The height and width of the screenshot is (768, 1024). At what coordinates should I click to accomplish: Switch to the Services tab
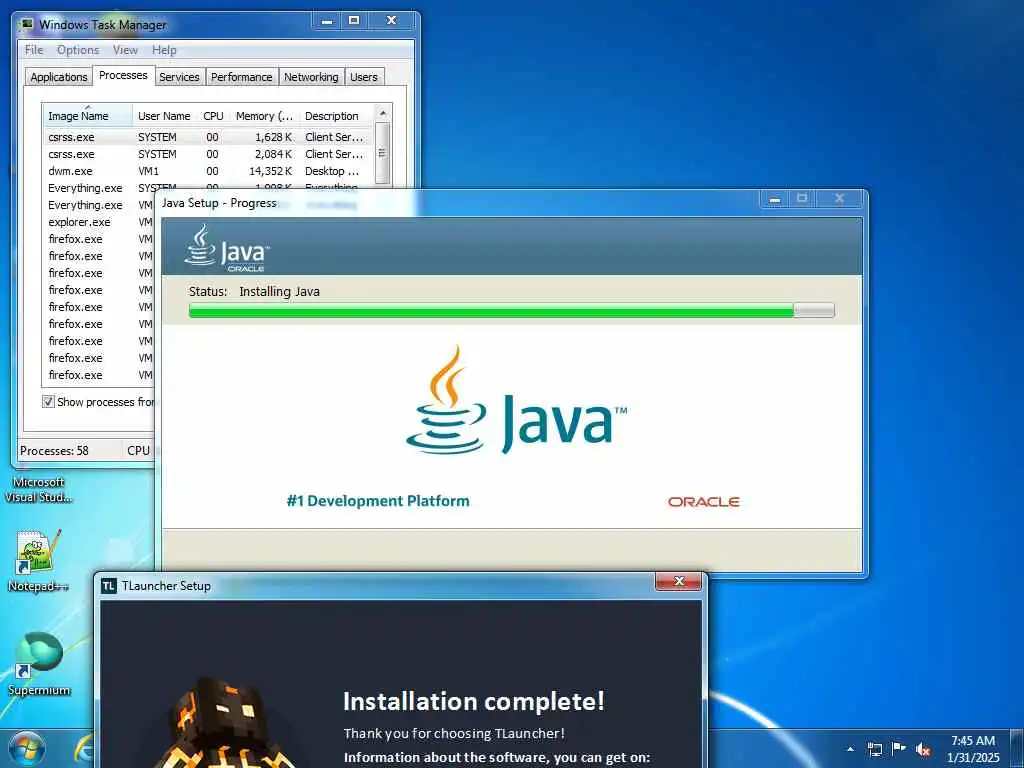(x=179, y=77)
